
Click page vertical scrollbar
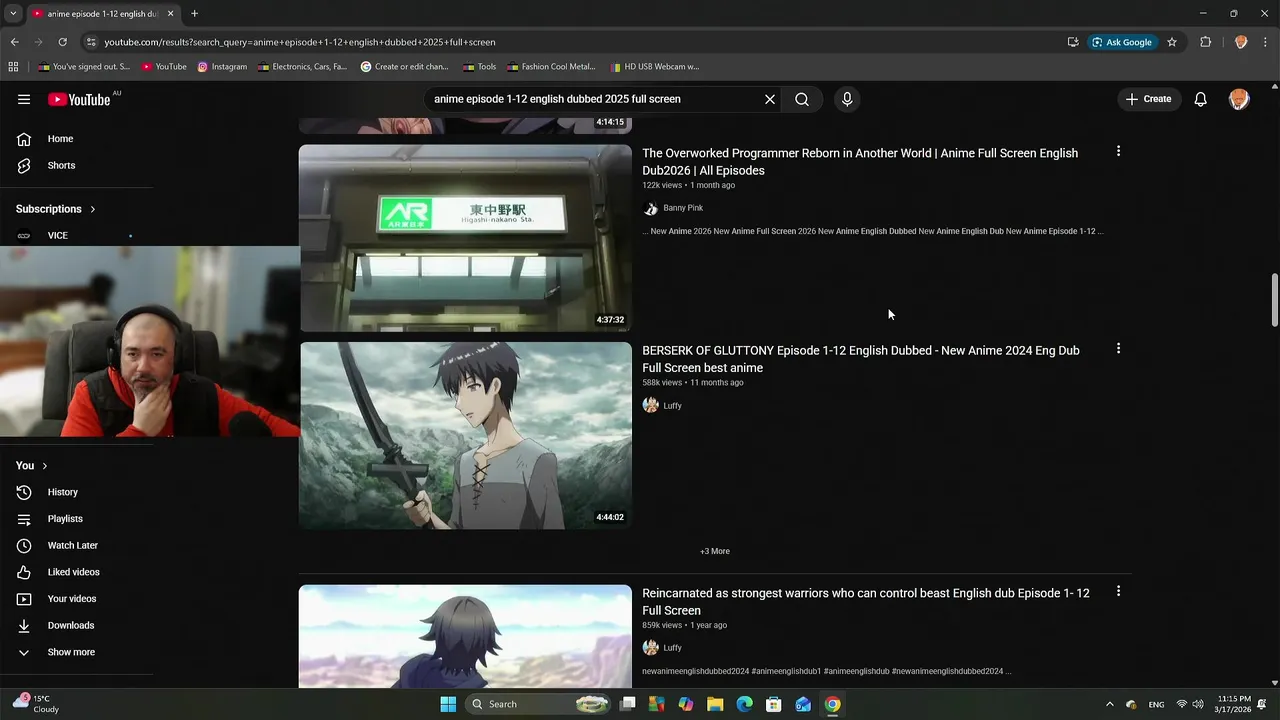point(1274,300)
